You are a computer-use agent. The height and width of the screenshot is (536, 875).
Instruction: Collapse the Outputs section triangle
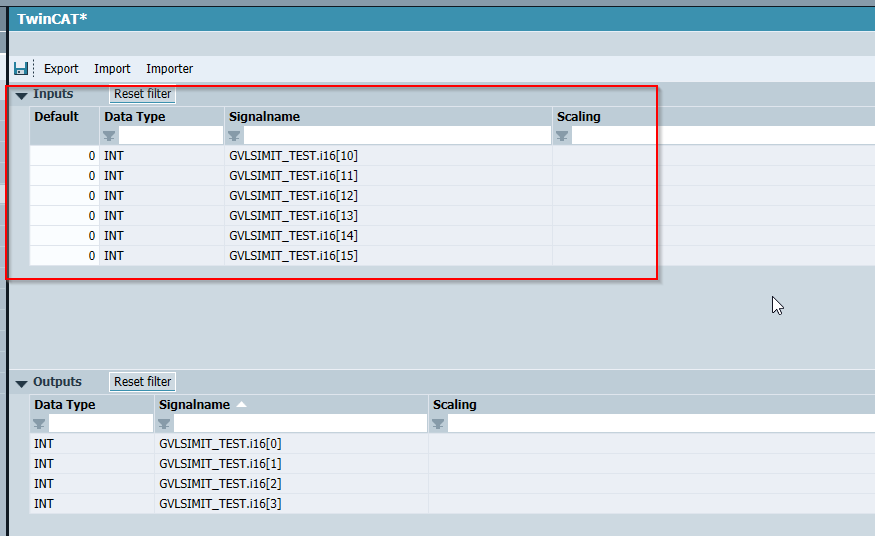[x=21, y=383]
